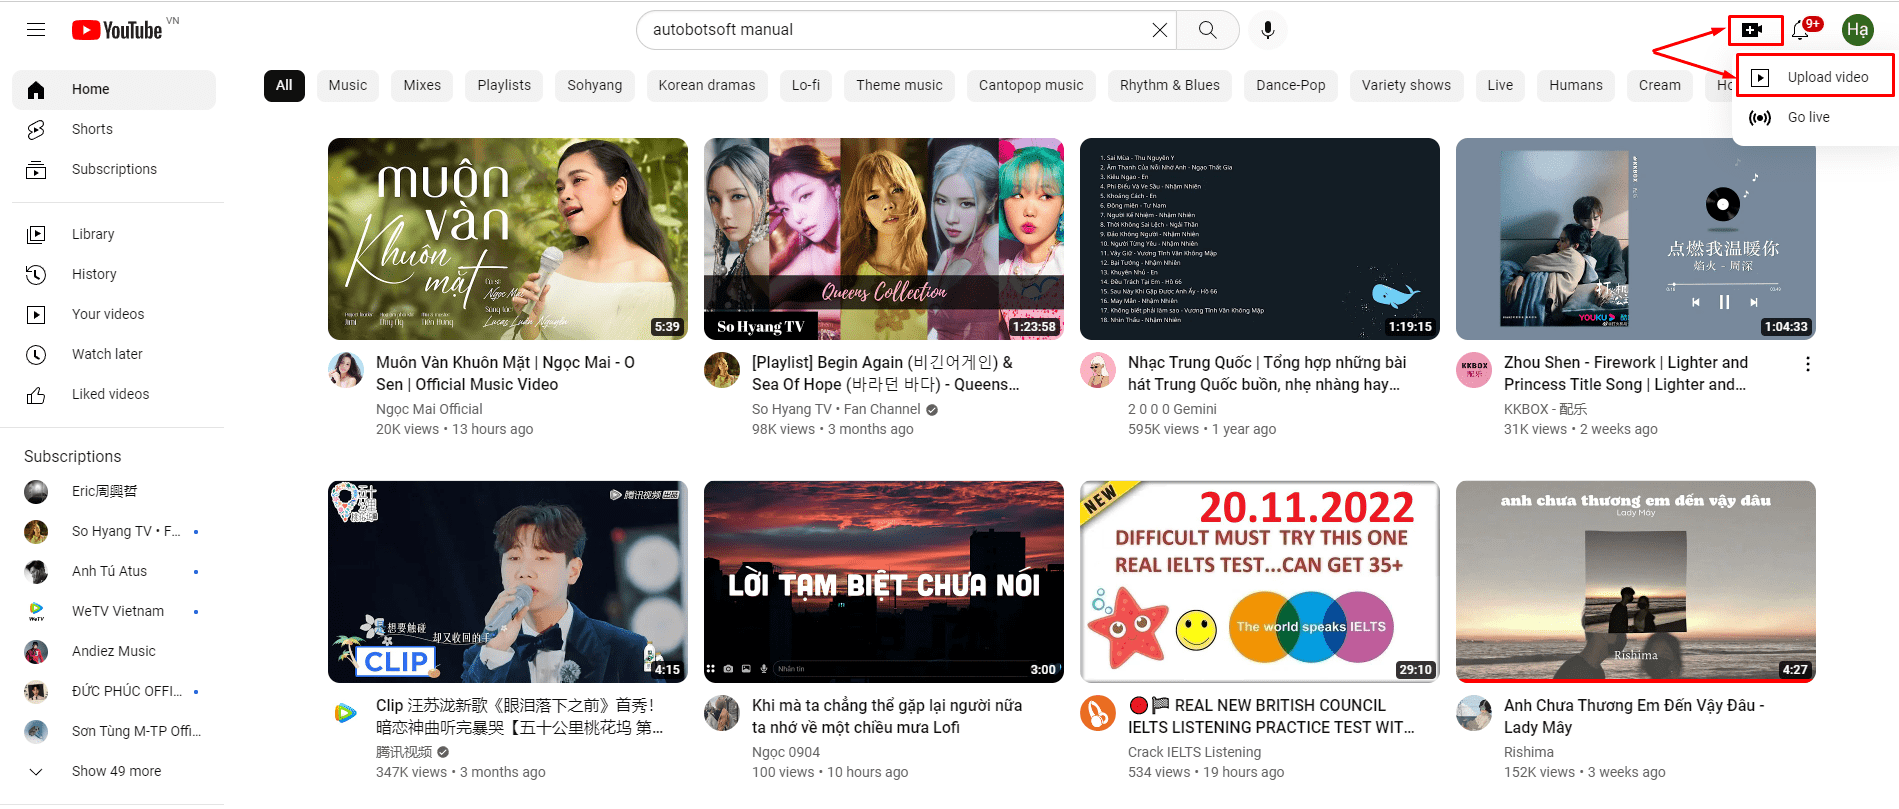The height and width of the screenshot is (809, 1899).
Task: Open History in the sidebar
Action: (114, 274)
